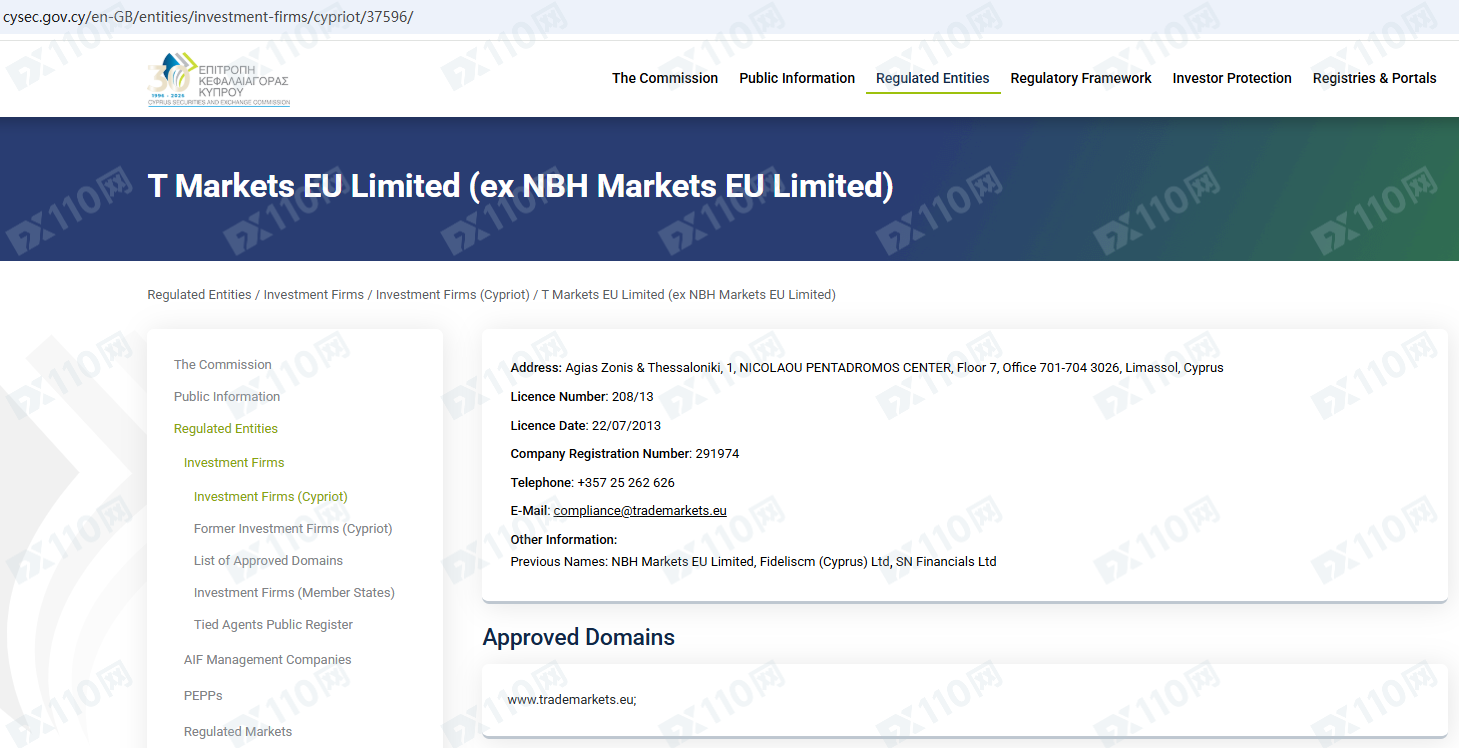Select Investment Firms (Cypriot) in sidebar
The image size is (1459, 748).
271,497
